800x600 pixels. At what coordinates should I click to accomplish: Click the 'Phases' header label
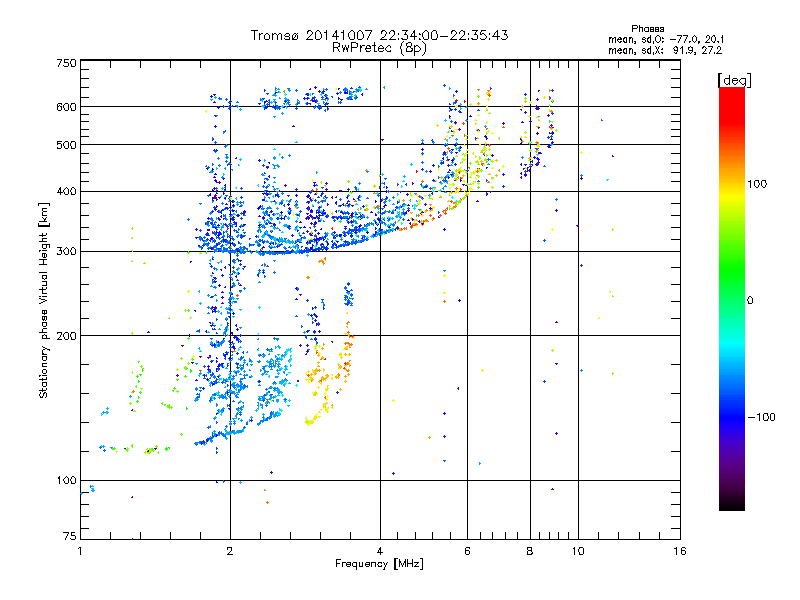tap(647, 29)
